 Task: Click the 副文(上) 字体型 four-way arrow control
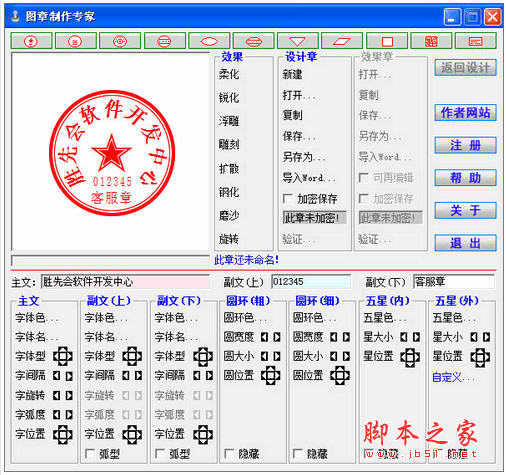pyautogui.click(x=132, y=356)
